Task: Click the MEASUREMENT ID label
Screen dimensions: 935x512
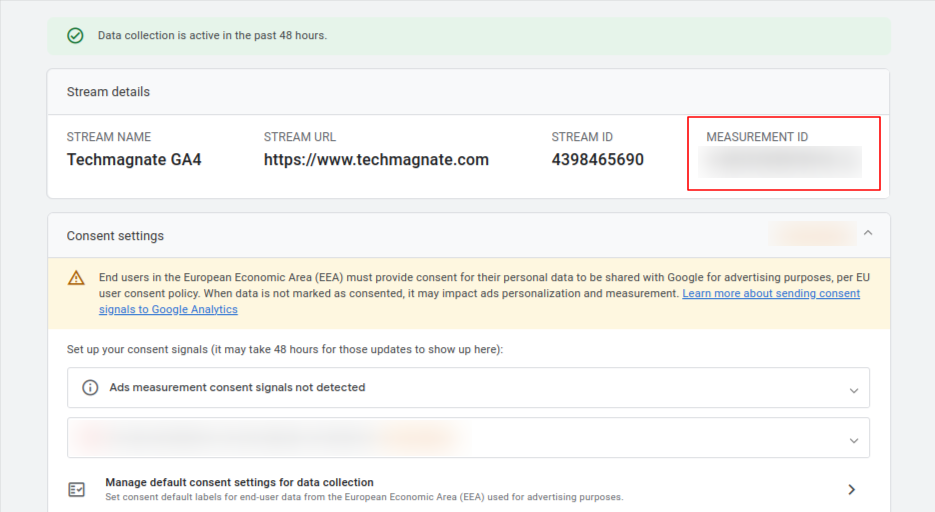Action: (x=757, y=137)
